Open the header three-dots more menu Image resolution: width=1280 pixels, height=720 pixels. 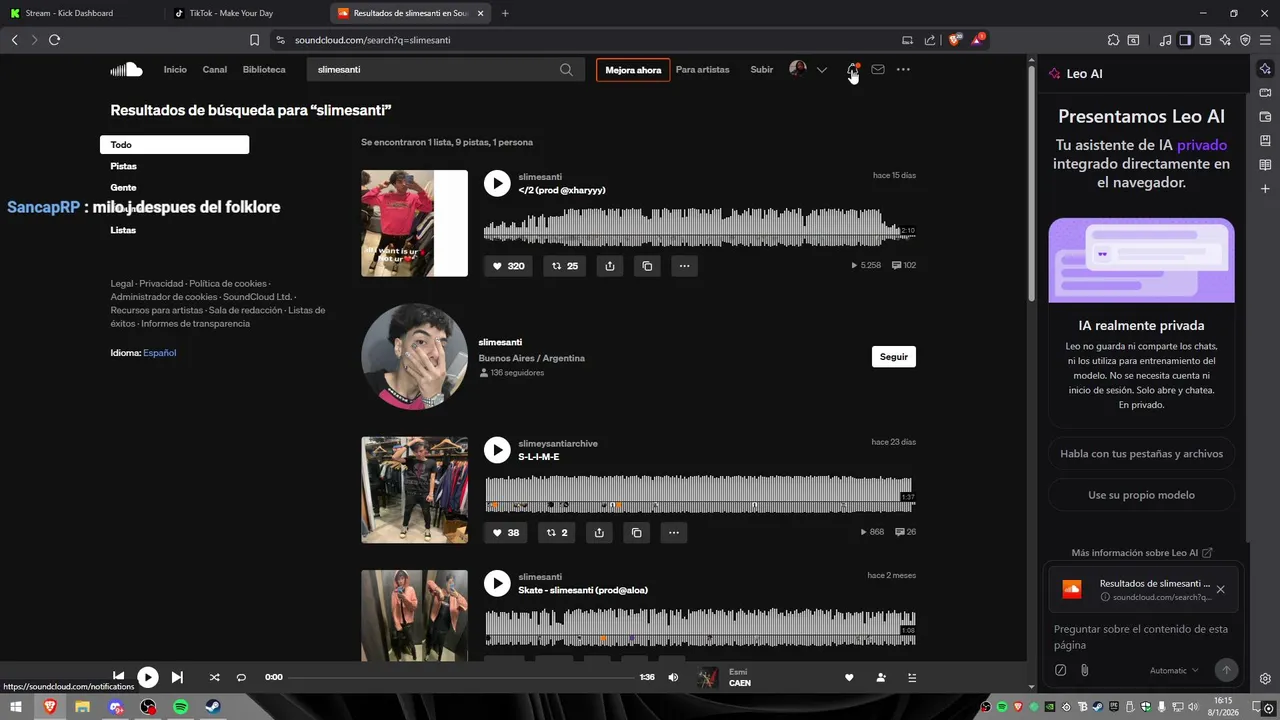coord(903,70)
